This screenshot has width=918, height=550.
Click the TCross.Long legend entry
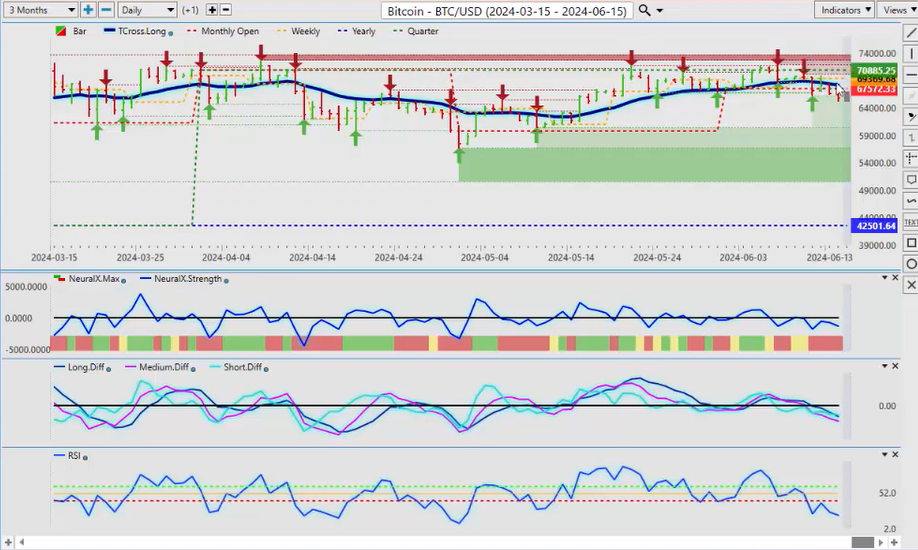(x=138, y=31)
